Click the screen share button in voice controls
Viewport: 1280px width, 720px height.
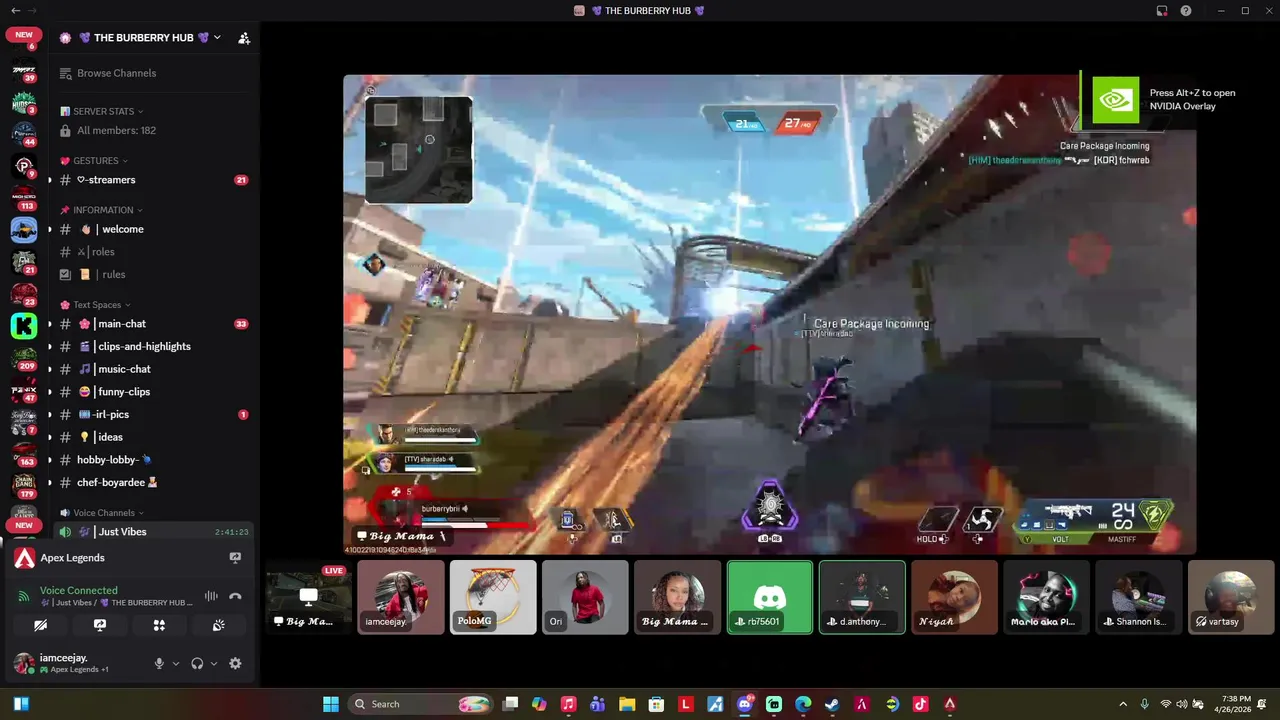point(100,625)
